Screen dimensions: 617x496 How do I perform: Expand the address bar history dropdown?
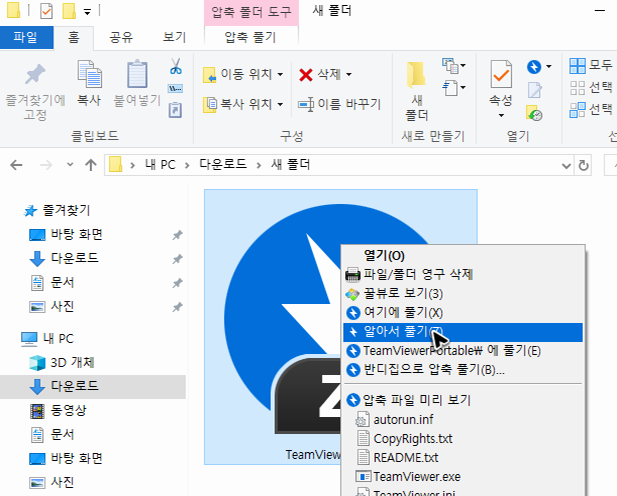coord(566,166)
